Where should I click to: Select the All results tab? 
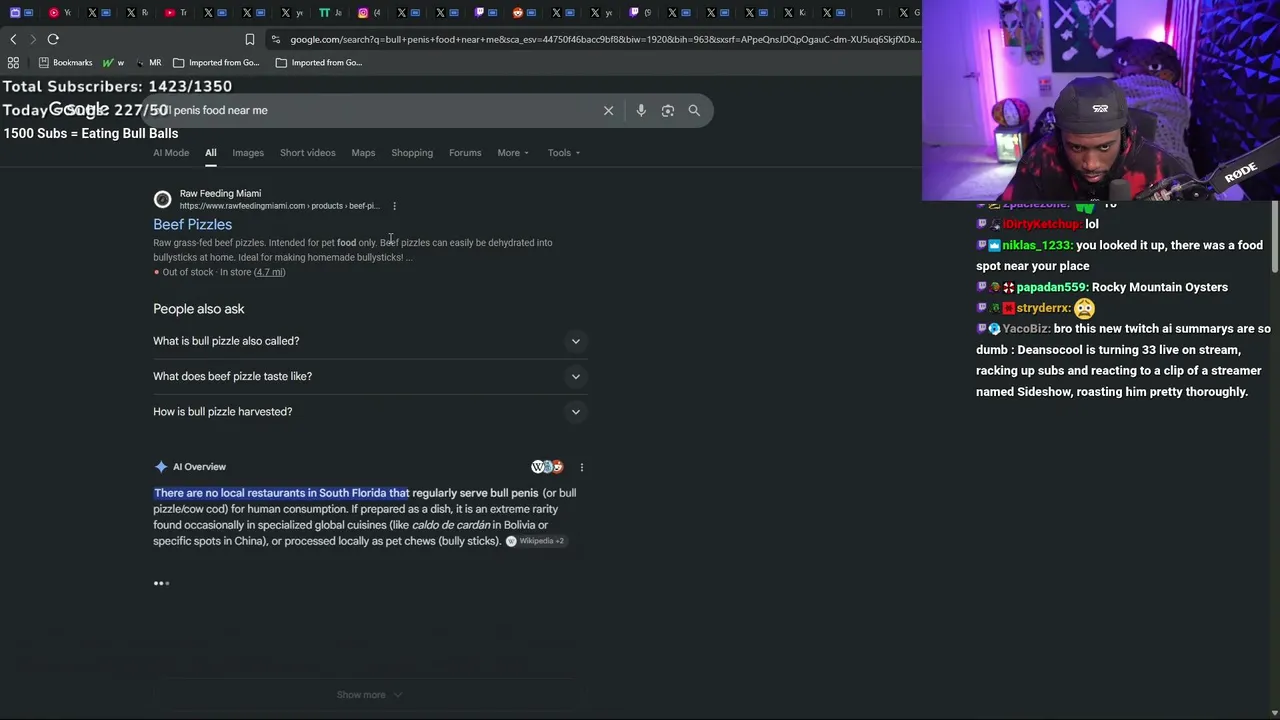[x=211, y=153]
